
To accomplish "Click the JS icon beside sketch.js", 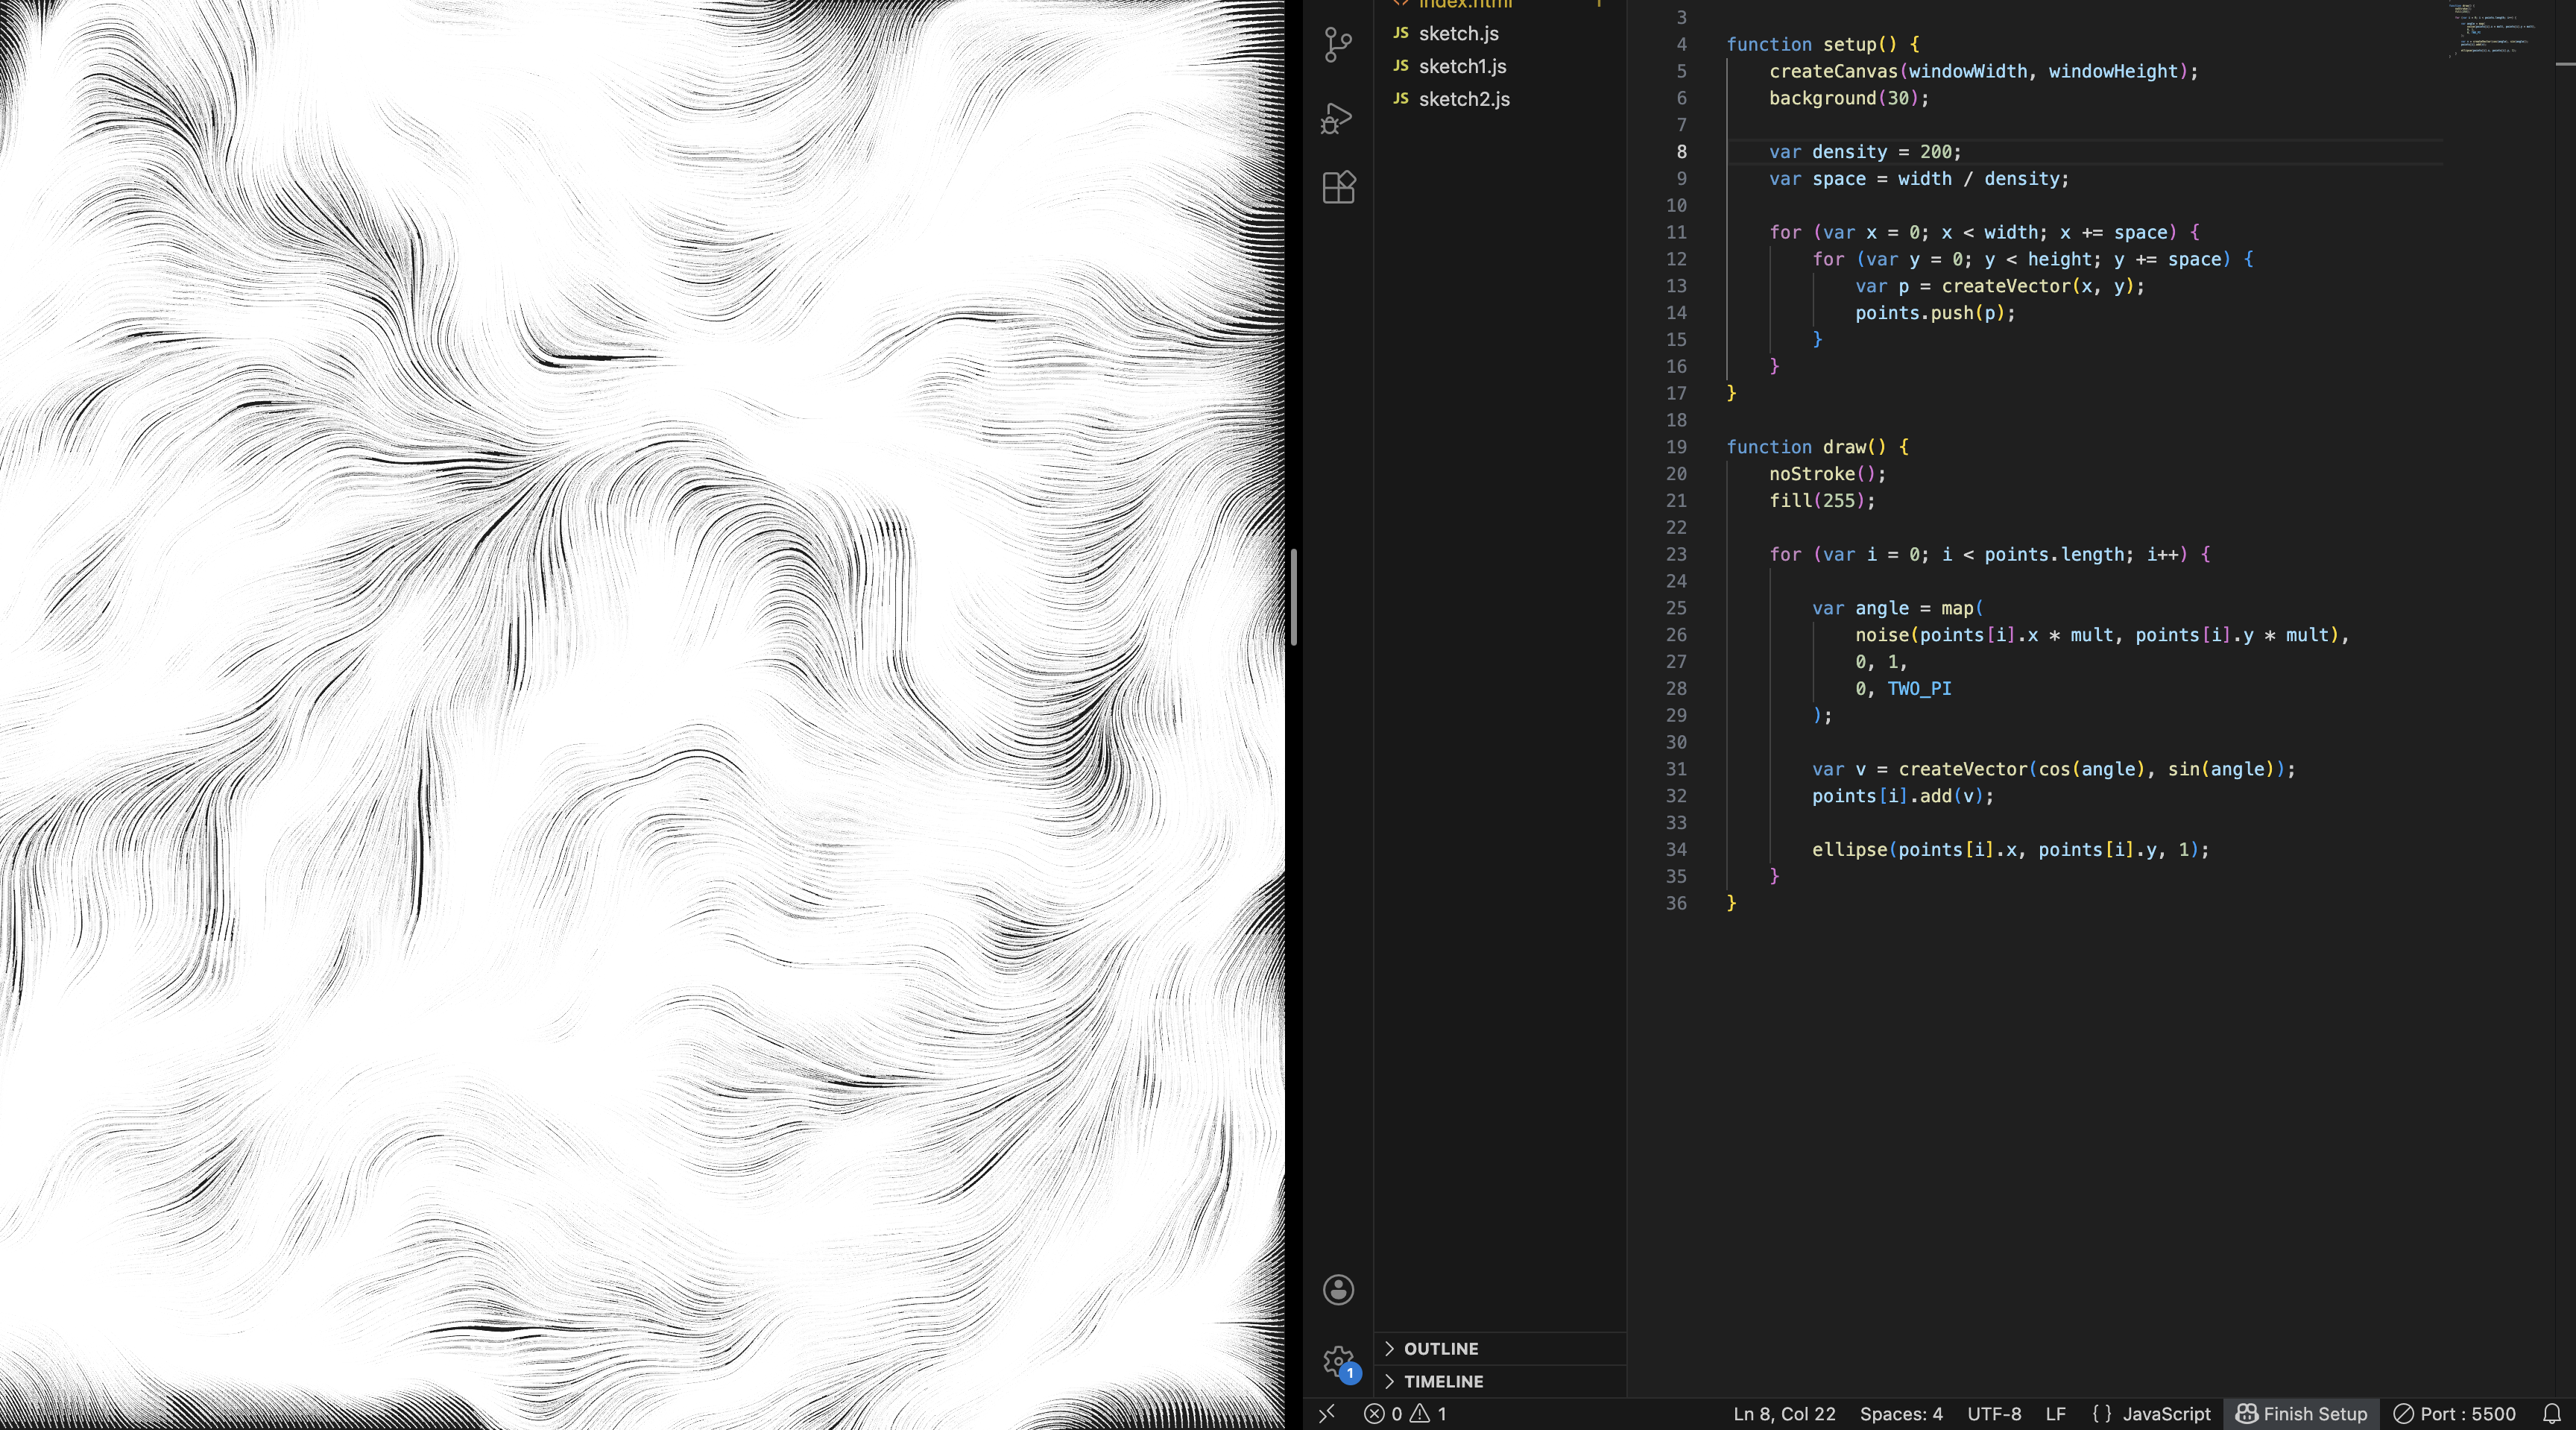I will pyautogui.click(x=1401, y=33).
